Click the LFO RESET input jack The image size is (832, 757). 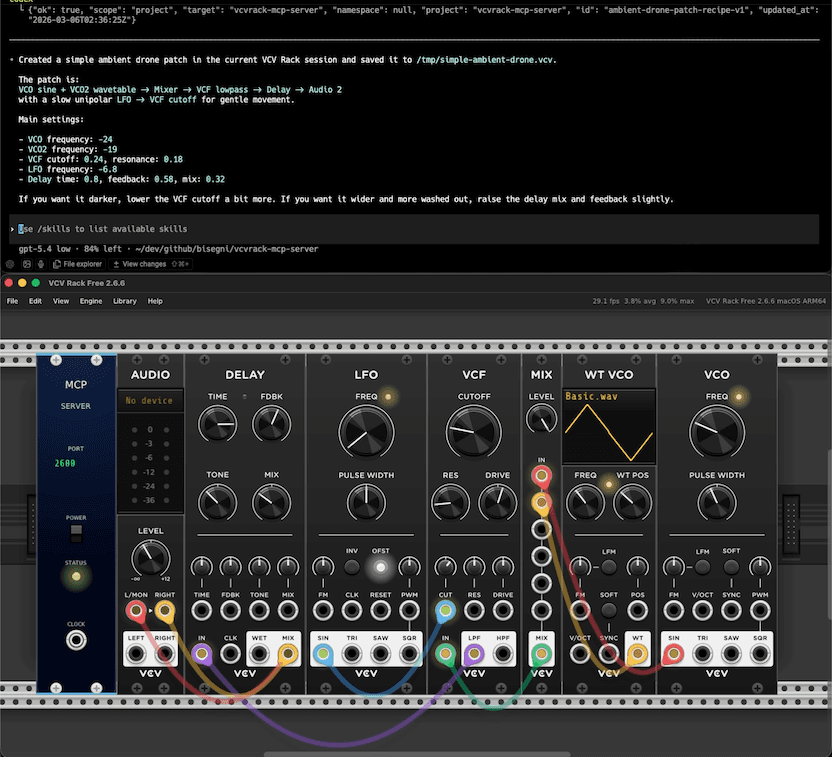coord(380,611)
